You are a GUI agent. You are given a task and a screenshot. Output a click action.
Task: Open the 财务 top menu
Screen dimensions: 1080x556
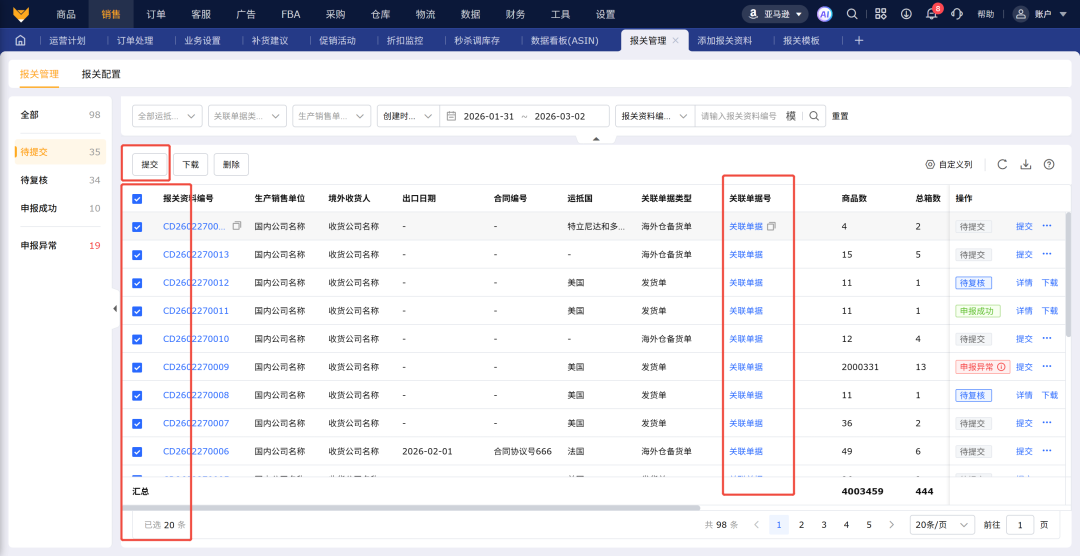coord(515,14)
